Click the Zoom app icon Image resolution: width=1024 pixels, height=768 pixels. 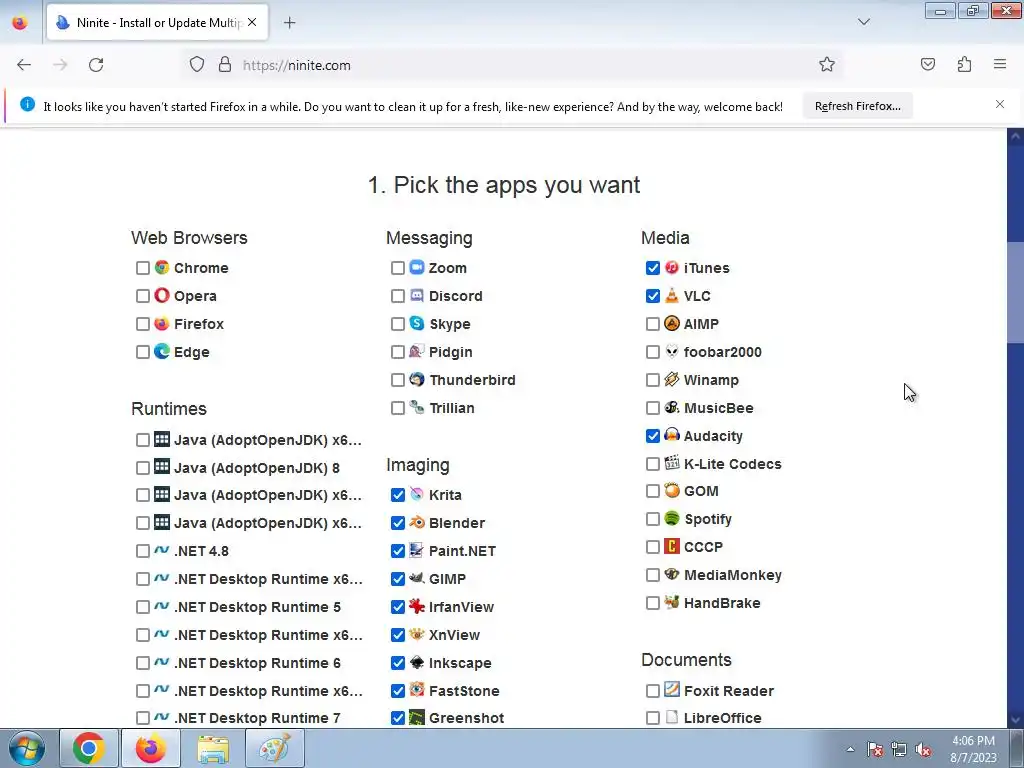pyautogui.click(x=417, y=267)
